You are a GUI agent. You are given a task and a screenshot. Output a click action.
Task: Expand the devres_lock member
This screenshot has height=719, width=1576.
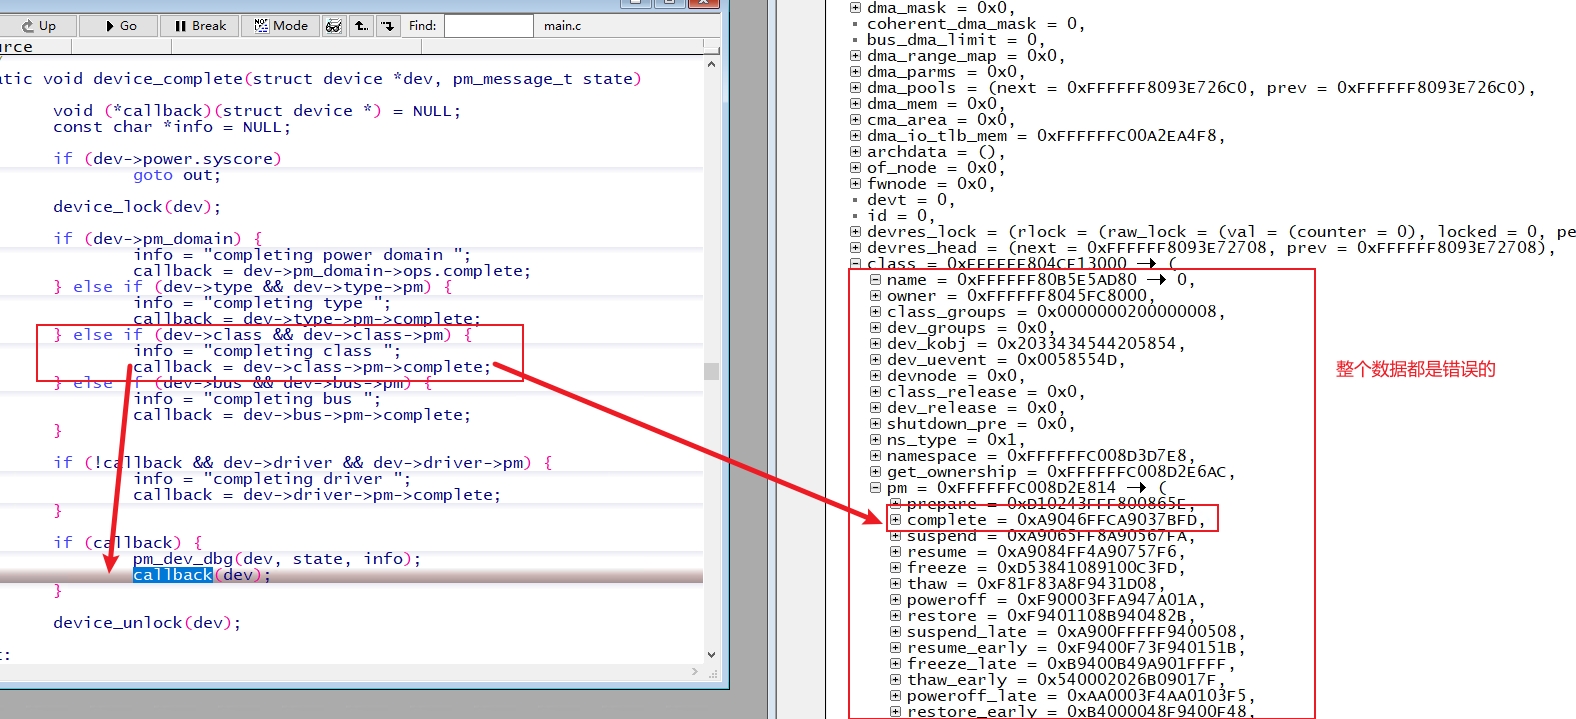click(x=855, y=232)
